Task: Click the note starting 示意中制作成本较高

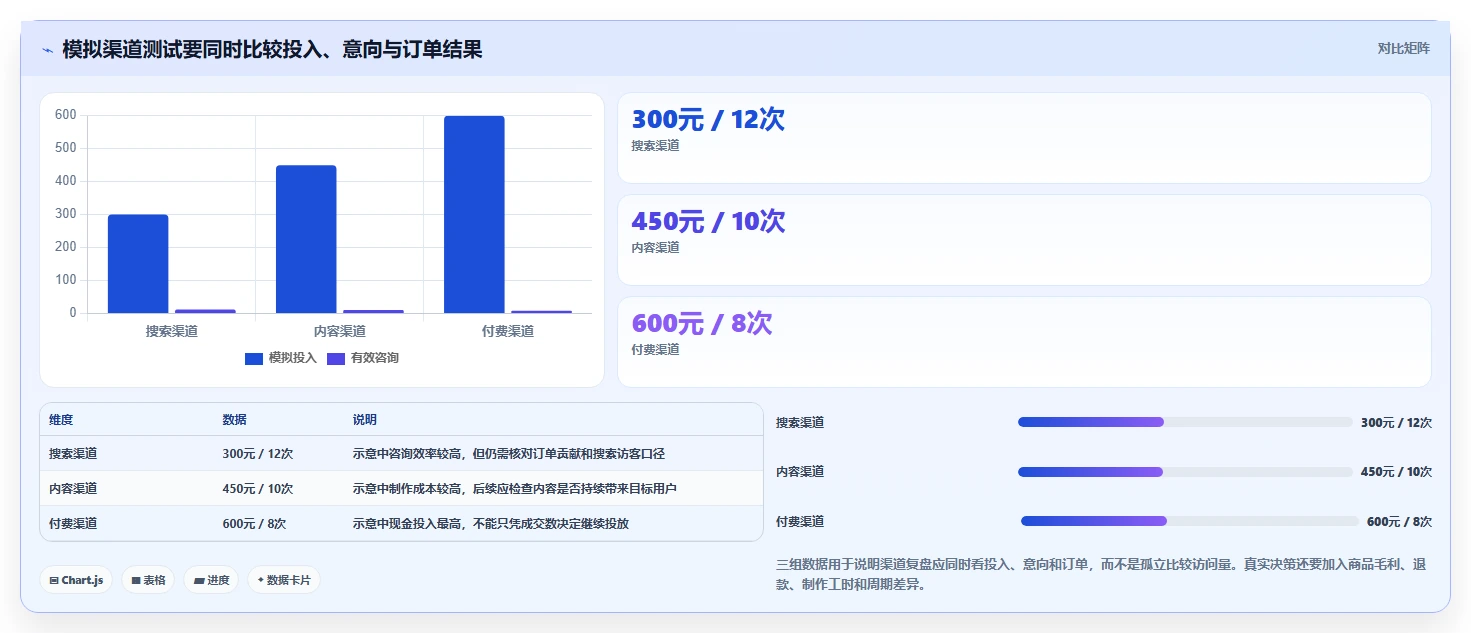Action: [515, 489]
